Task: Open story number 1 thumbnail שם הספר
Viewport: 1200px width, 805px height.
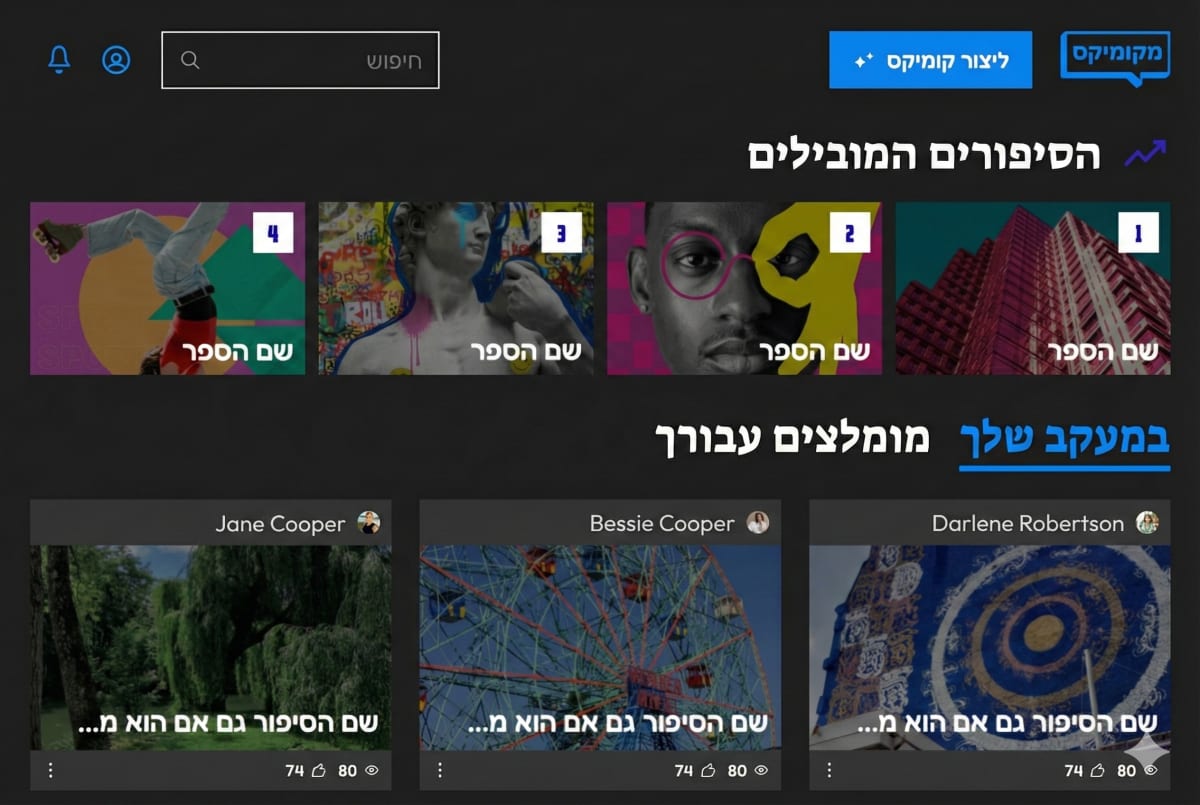Action: 1032,288
